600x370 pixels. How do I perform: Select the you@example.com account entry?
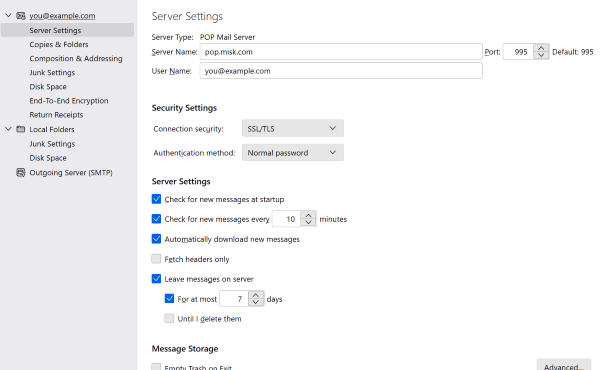[62, 16]
